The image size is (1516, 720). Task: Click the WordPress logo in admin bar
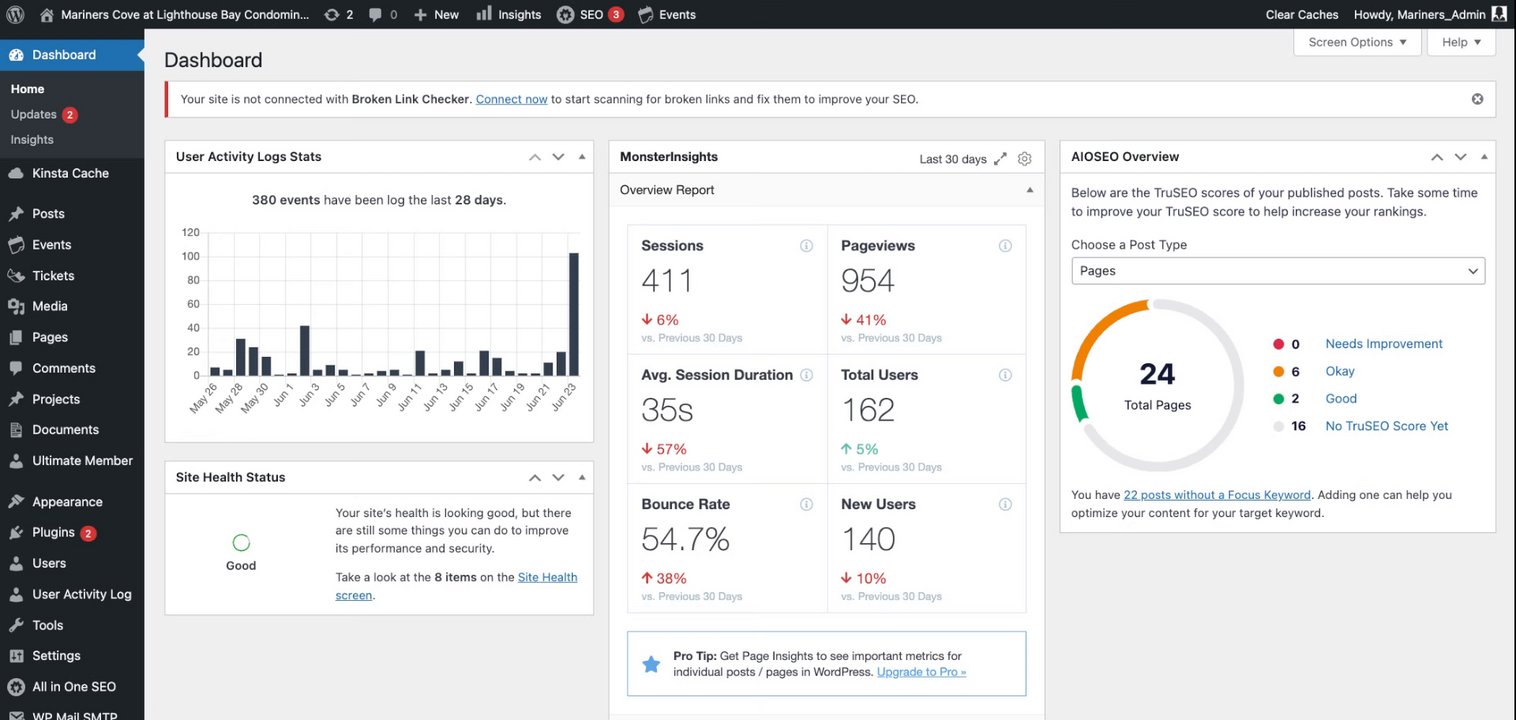coord(15,14)
